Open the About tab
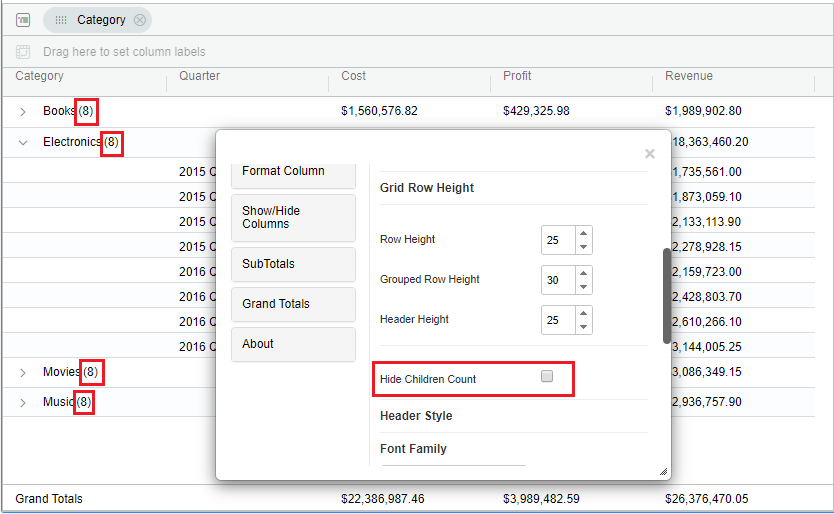This screenshot has width=834, height=514. click(293, 344)
